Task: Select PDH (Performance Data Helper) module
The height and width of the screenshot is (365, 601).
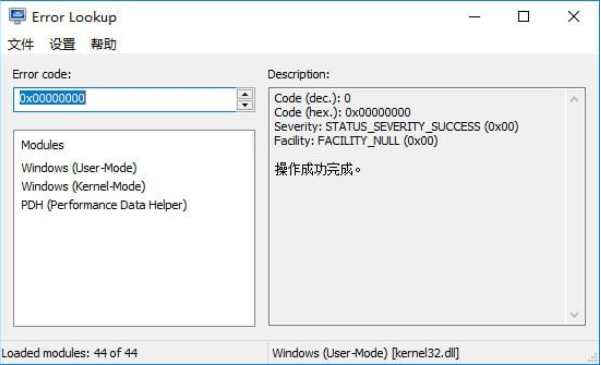Action: point(104,205)
